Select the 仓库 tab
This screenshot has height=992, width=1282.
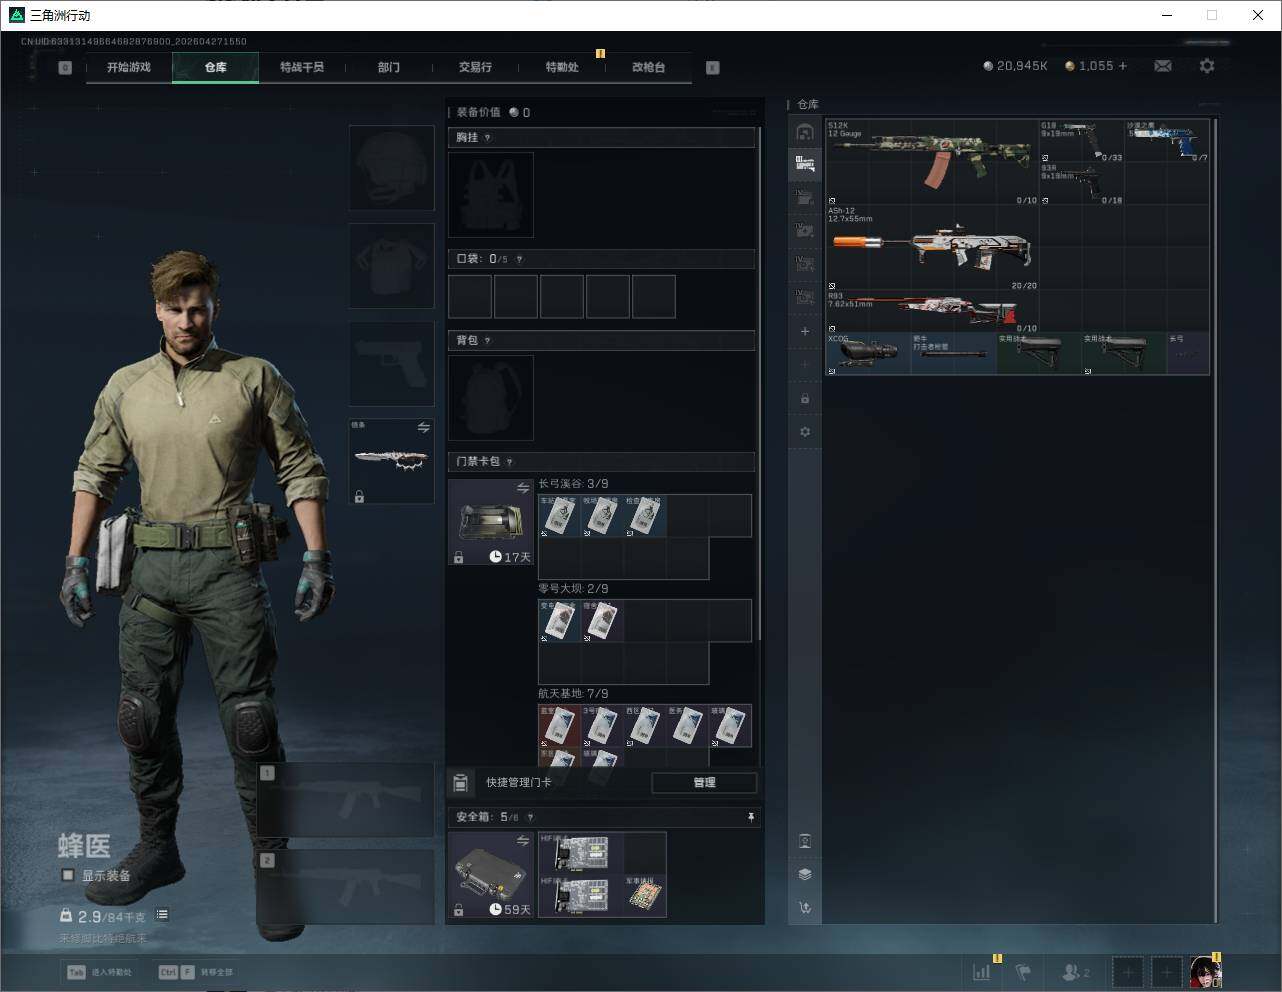pos(216,67)
